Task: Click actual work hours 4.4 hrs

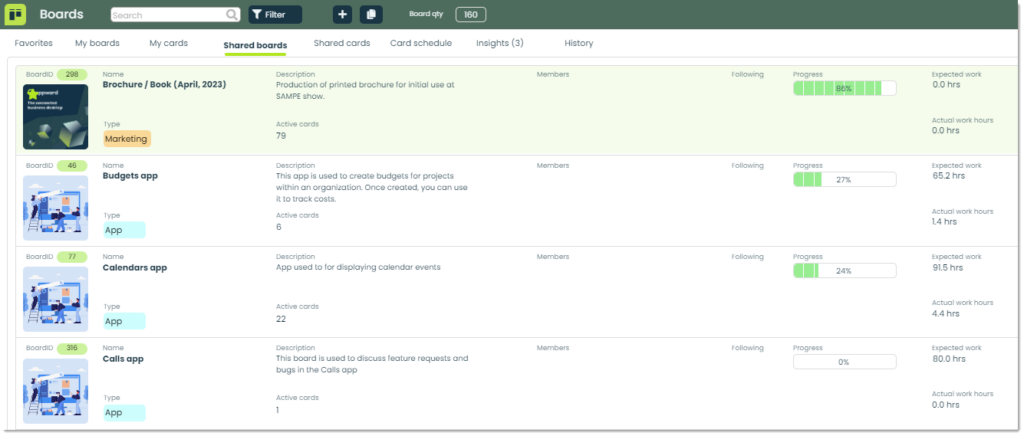Action: (x=946, y=313)
